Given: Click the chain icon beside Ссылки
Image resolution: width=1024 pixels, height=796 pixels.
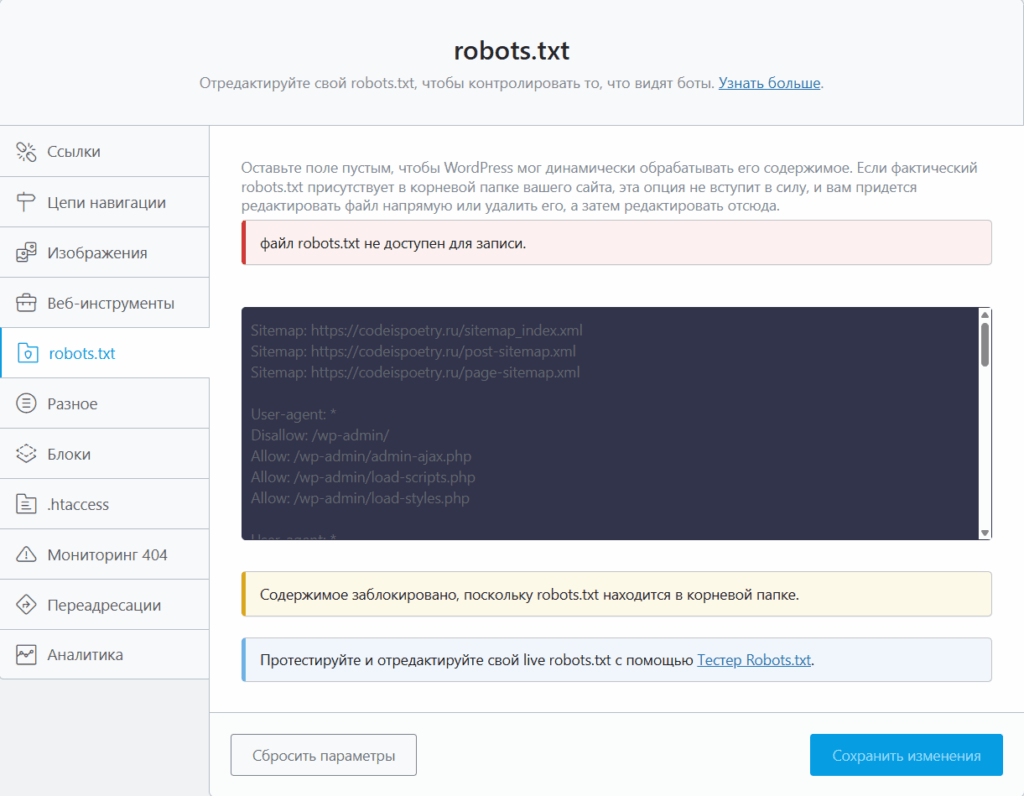Looking at the screenshot, I should [26, 152].
